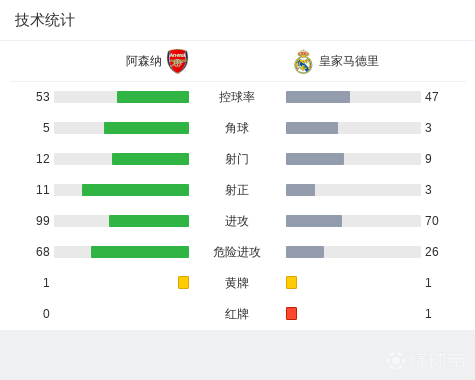475x380 pixels.
Task: Click the 红牌 stat label
Action: [x=237, y=314]
